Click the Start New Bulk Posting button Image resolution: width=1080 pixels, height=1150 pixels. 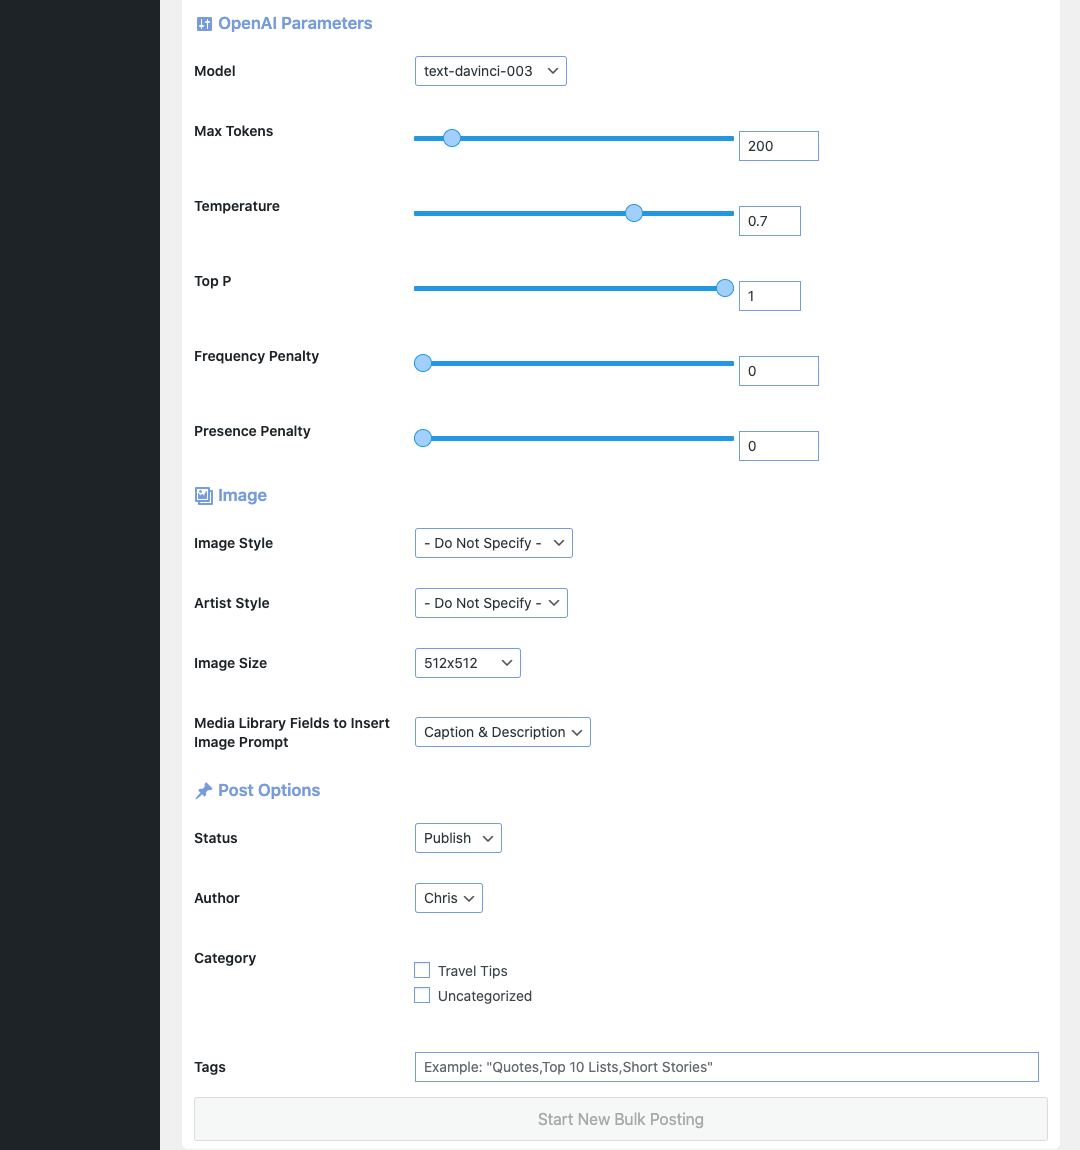(621, 1119)
